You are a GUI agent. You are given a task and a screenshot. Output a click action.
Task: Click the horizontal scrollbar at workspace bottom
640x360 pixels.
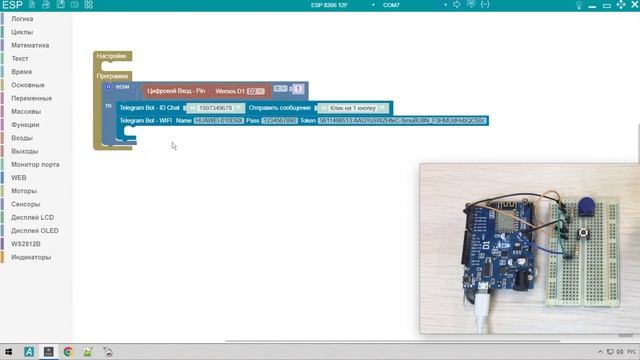[392, 341]
